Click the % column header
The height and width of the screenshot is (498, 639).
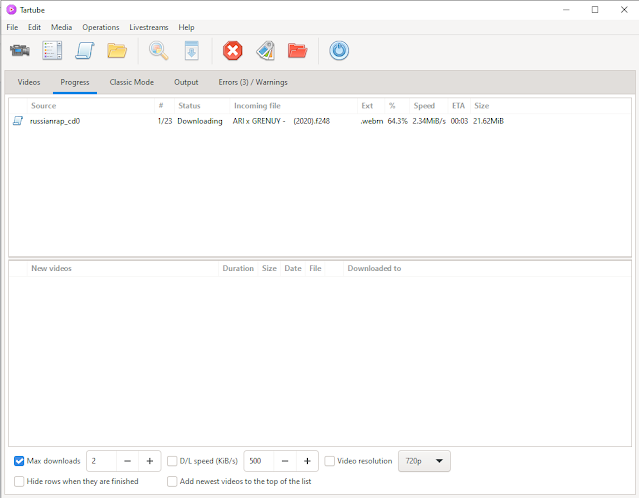point(397,106)
